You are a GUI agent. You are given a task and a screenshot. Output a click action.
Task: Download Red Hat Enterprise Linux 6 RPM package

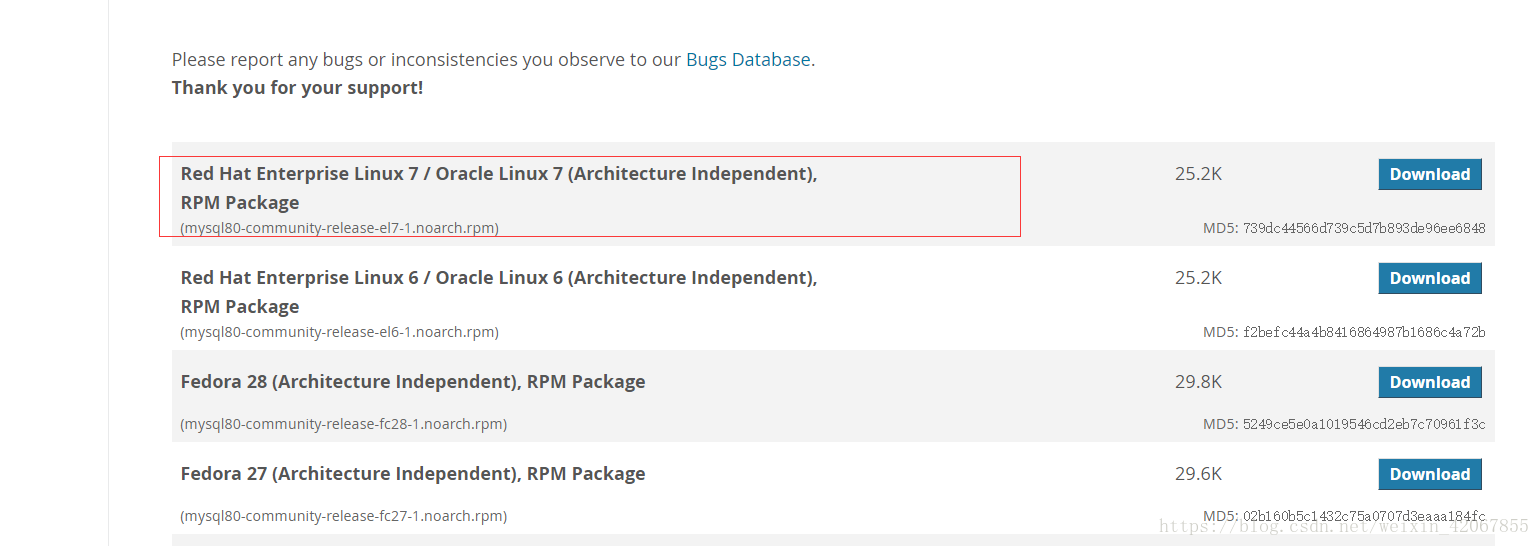coord(1430,278)
